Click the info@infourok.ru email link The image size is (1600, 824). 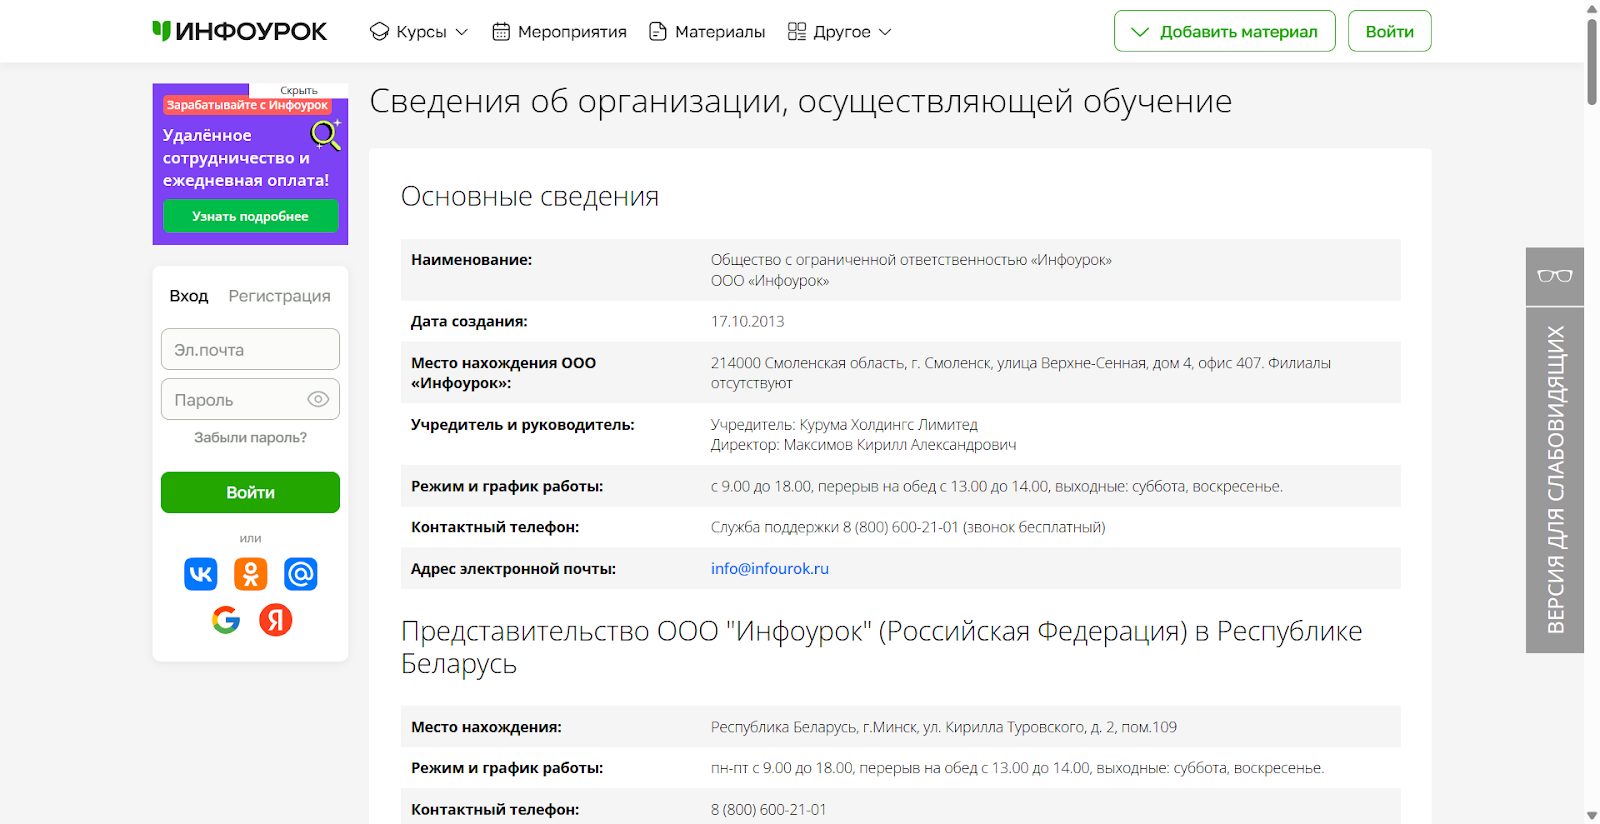(x=769, y=568)
